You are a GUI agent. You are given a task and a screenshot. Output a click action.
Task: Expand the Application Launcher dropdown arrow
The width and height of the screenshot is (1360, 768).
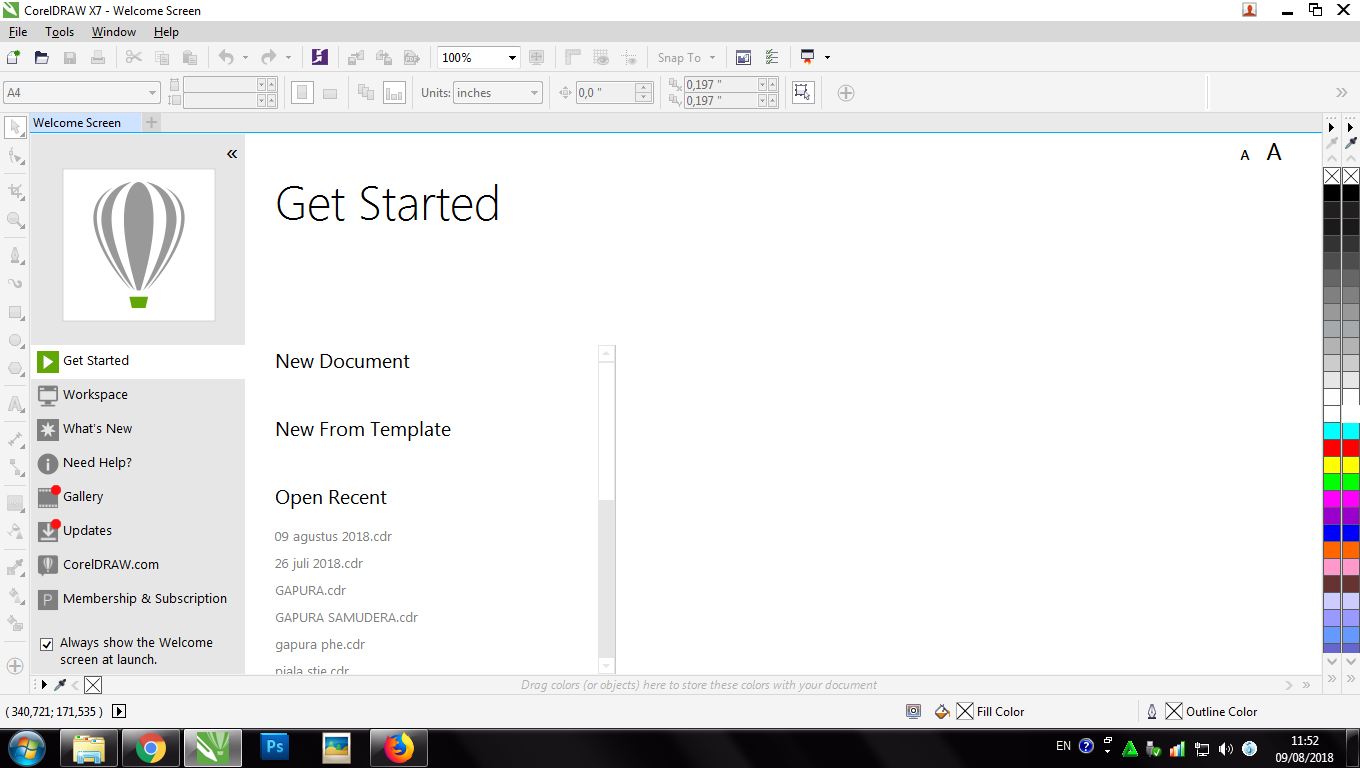pos(827,57)
